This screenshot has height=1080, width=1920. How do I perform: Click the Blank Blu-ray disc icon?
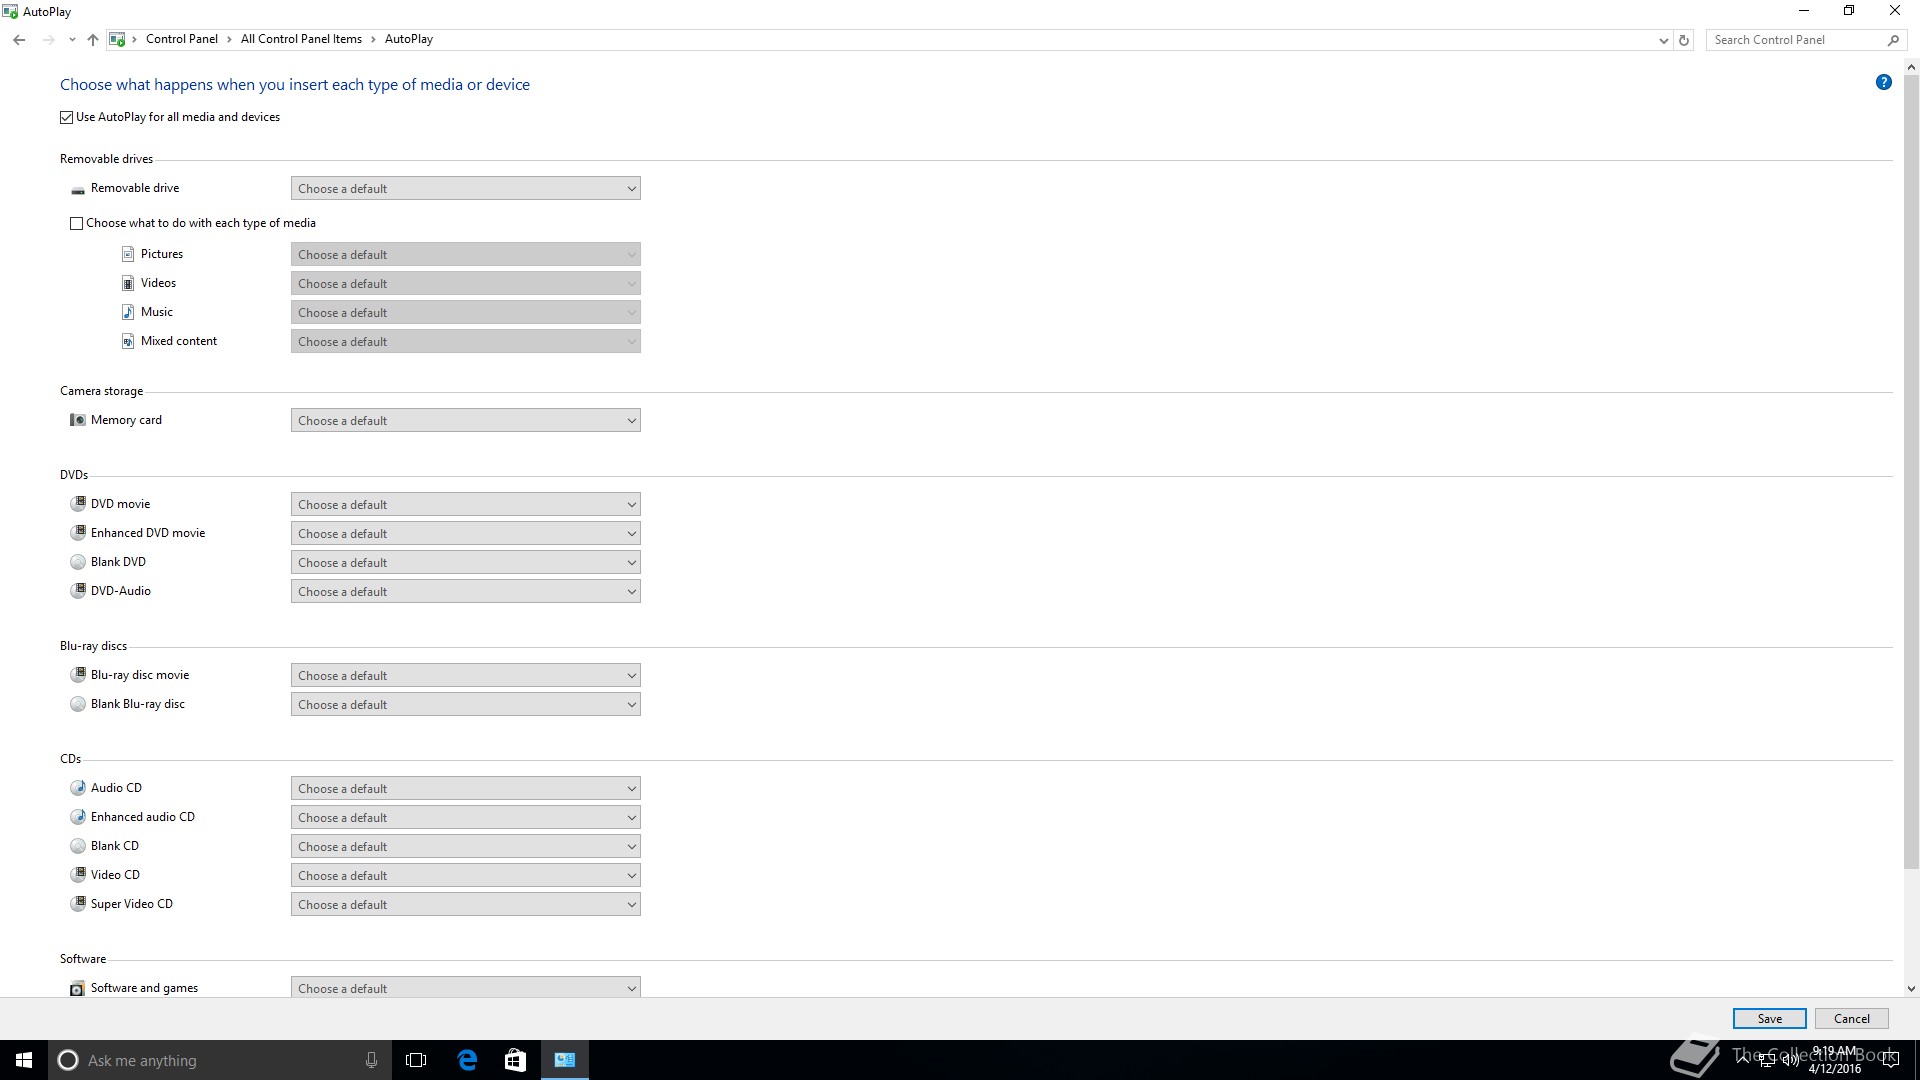click(78, 704)
